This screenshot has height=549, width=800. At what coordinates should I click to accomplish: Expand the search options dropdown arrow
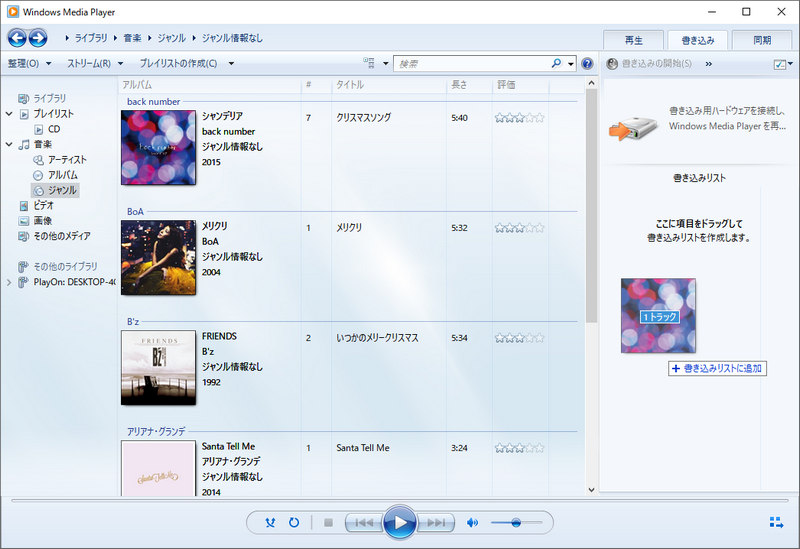(x=571, y=64)
